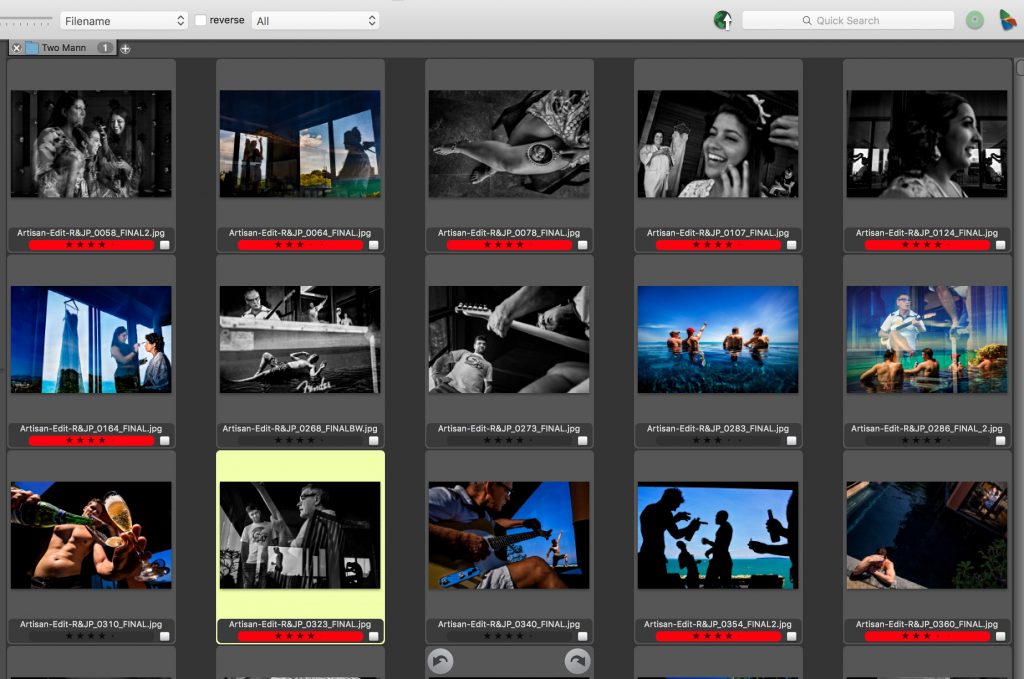1024x679 pixels.
Task: Select the Two Mann contact sheet tab
Action: 63,48
